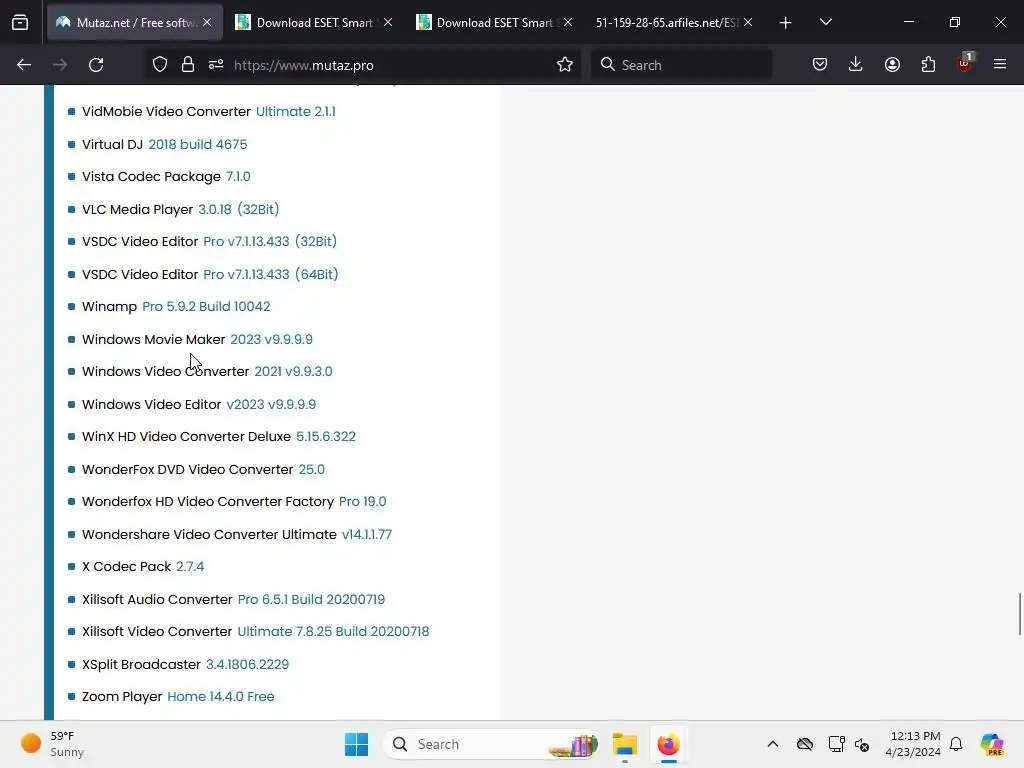The height and width of the screenshot is (768, 1024).
Task: Open File Explorer from the taskbar
Action: pos(625,744)
